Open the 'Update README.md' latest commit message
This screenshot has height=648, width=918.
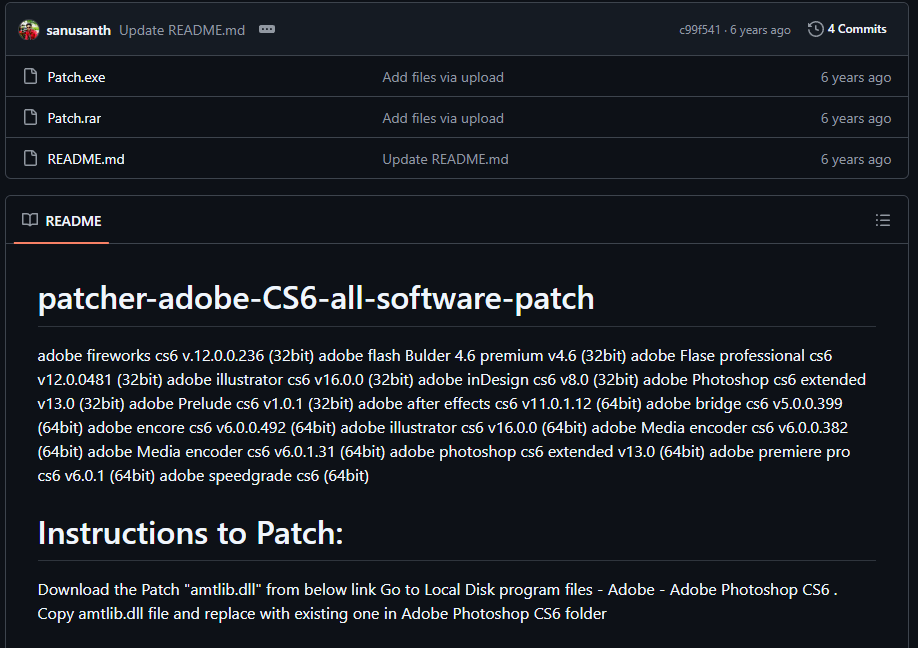point(182,30)
